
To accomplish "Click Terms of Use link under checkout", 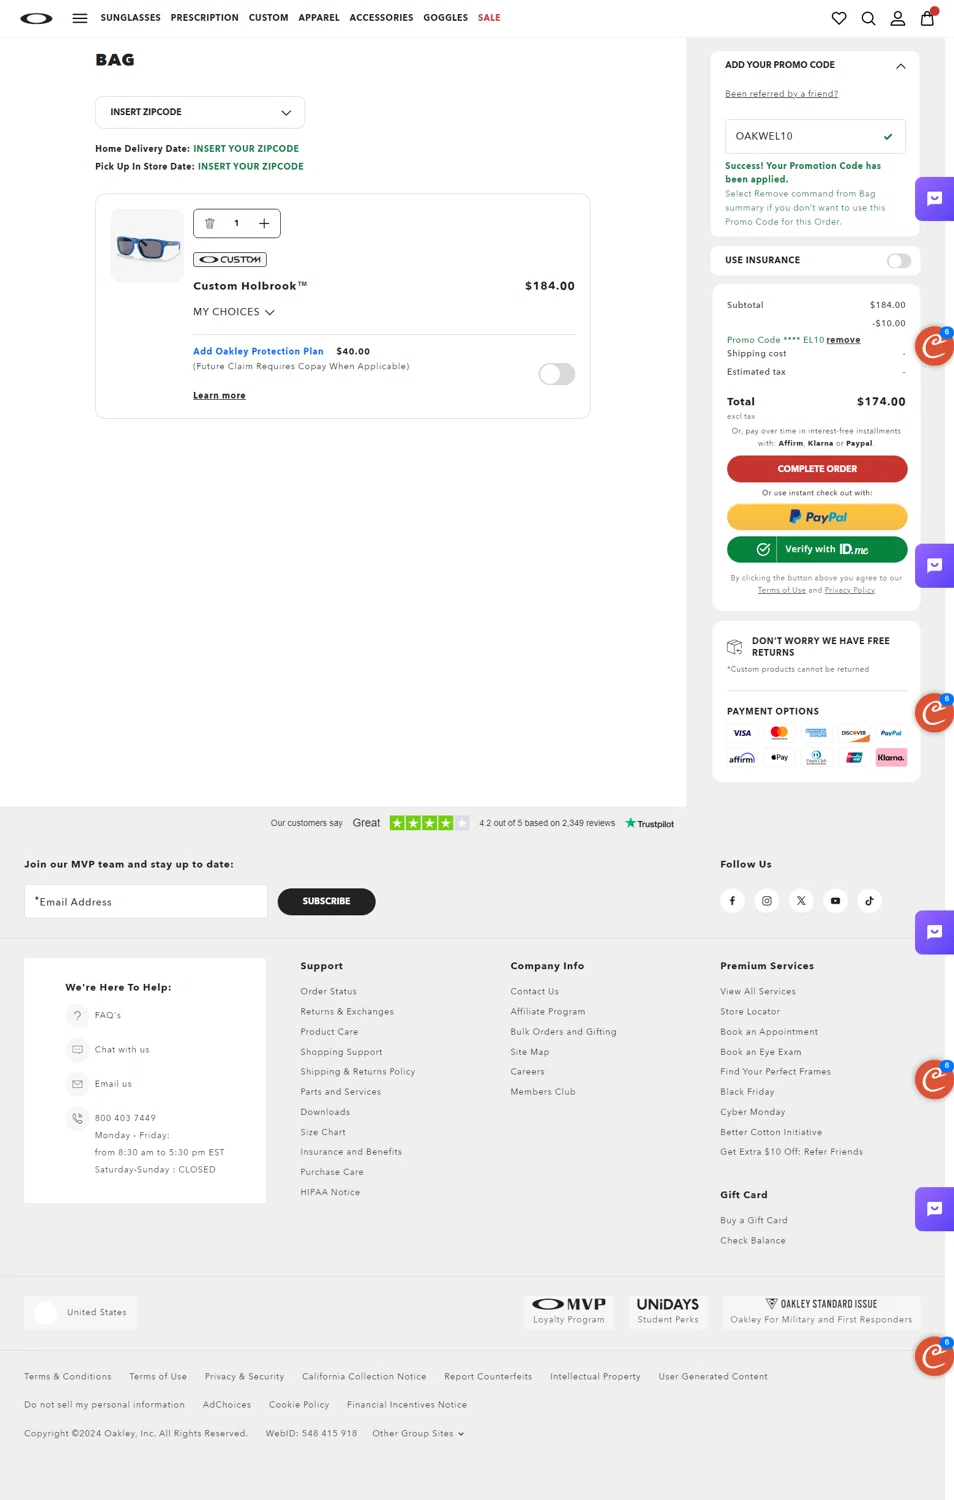I will click(781, 590).
